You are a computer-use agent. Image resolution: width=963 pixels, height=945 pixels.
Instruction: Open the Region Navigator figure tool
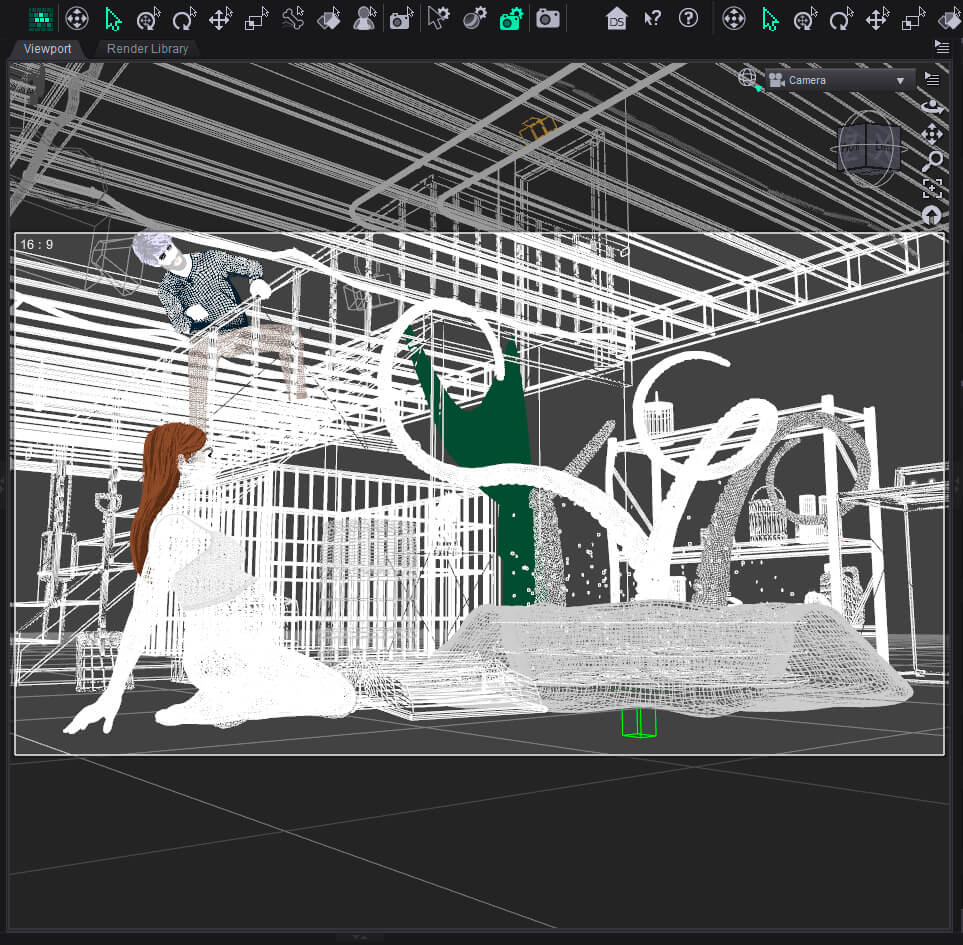[x=365, y=20]
